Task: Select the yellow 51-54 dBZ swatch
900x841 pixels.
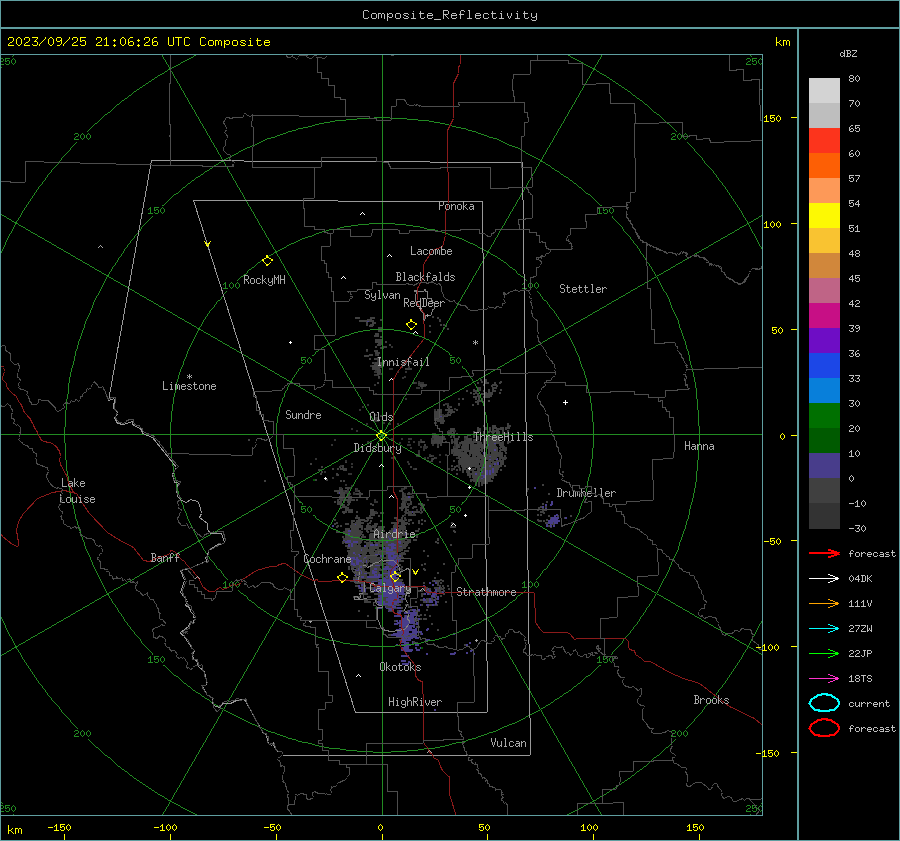Action: (824, 215)
